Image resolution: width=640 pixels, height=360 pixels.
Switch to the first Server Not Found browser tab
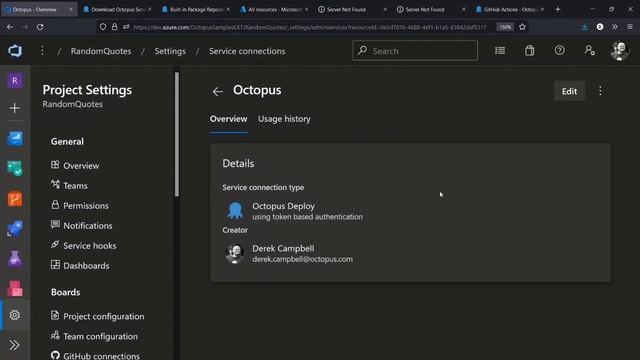(x=353, y=9)
